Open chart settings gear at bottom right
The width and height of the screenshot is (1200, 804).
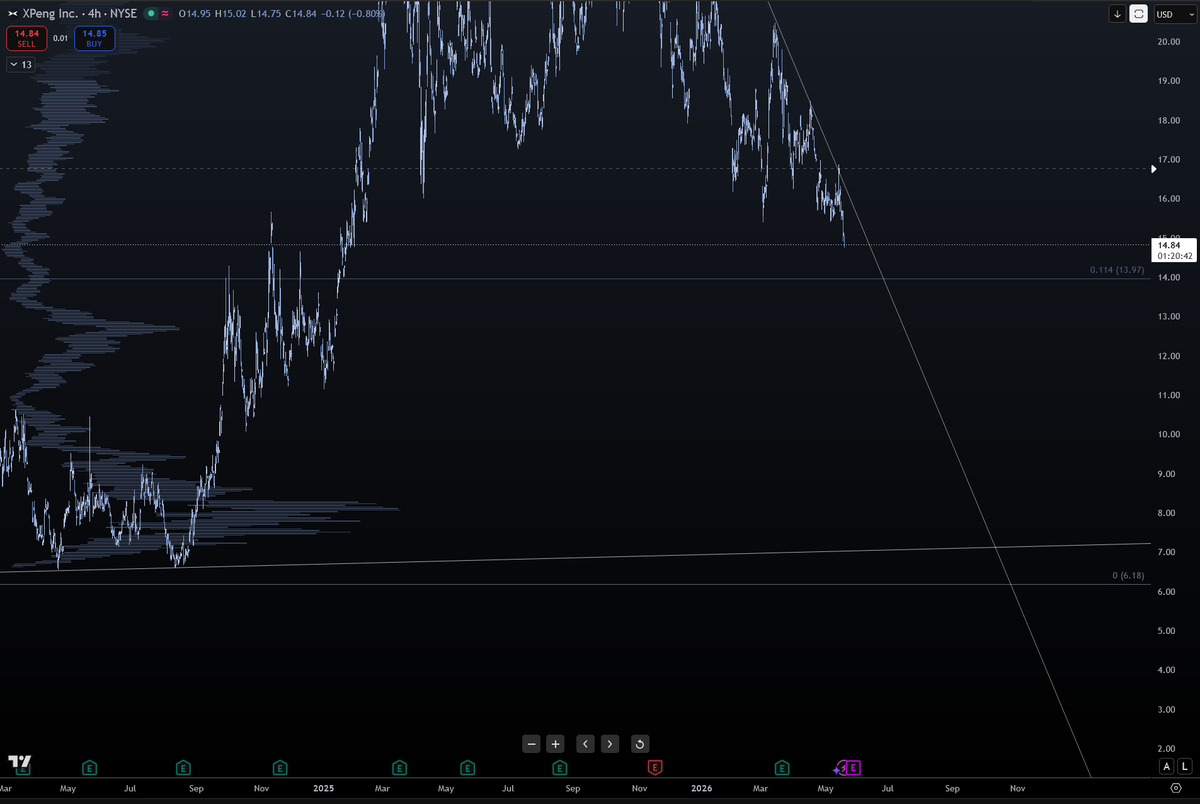tap(1176, 789)
